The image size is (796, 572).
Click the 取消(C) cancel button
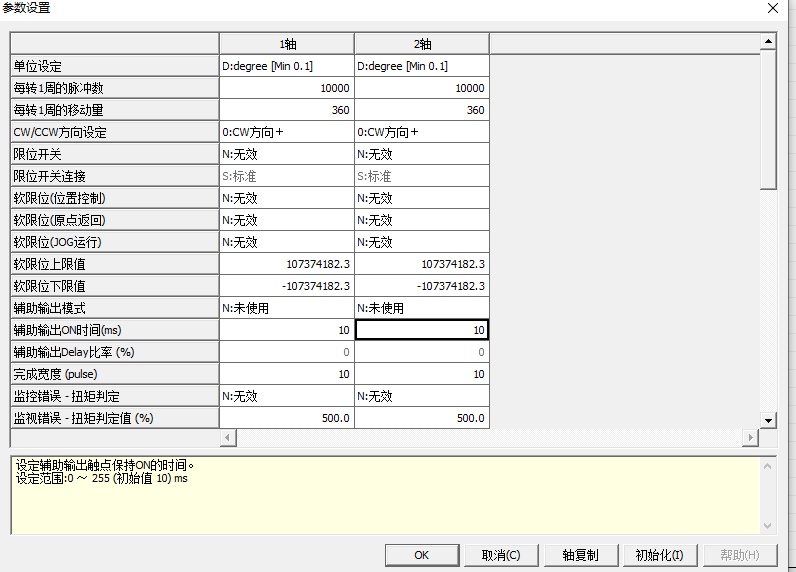500,555
